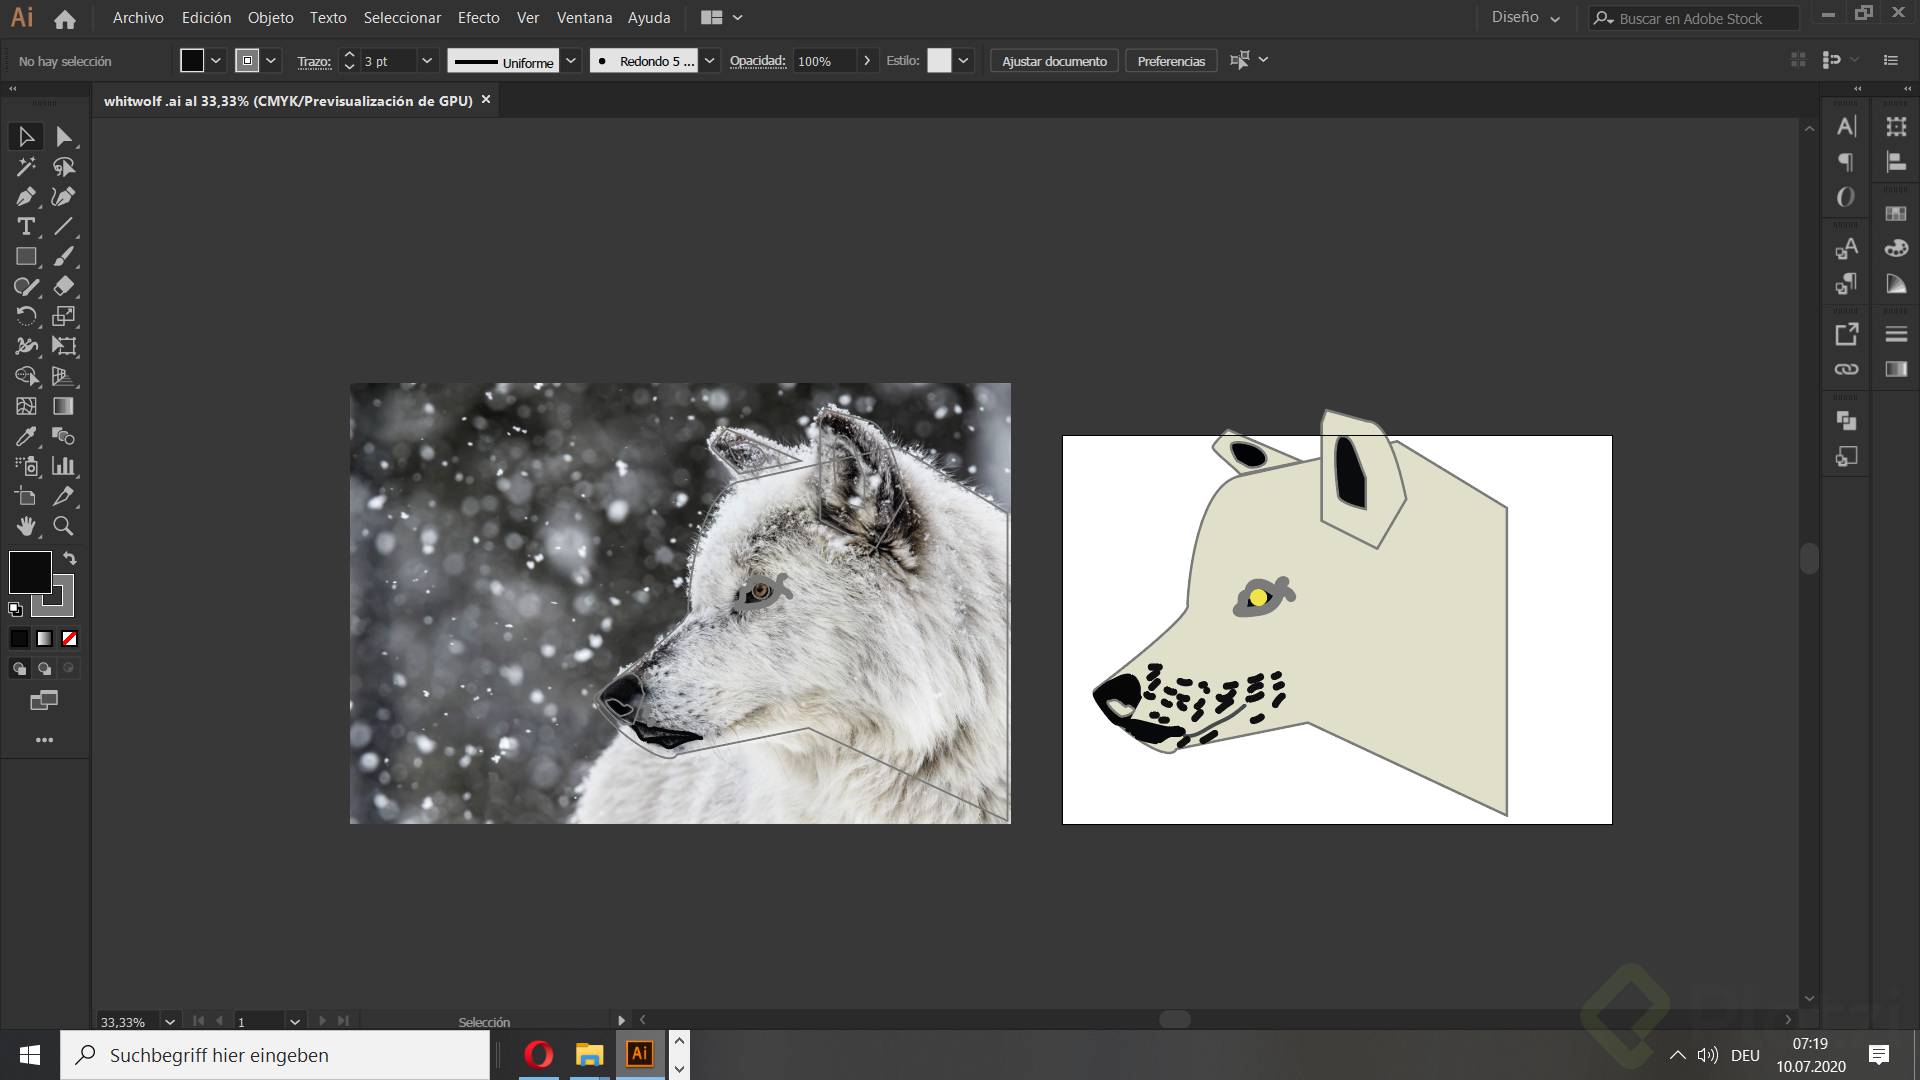Screen dimensions: 1920x1080
Task: Click the Preferencias button
Action: [1171, 61]
